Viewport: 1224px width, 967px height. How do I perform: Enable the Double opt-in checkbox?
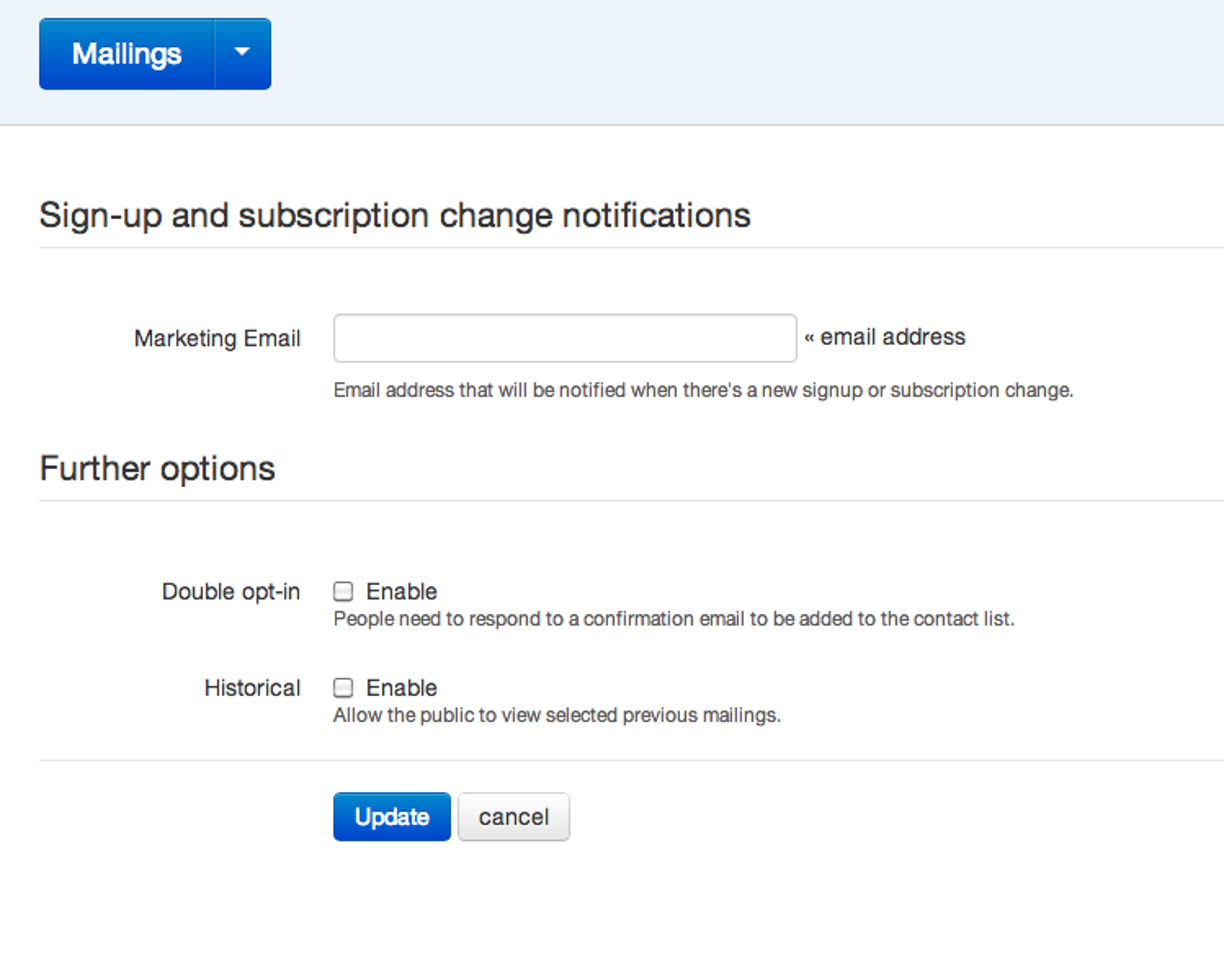click(x=343, y=591)
